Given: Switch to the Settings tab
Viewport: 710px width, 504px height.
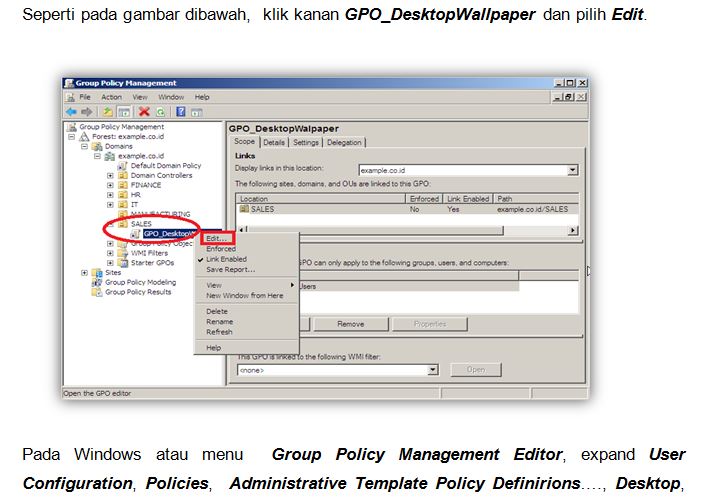Looking at the screenshot, I should point(306,142).
